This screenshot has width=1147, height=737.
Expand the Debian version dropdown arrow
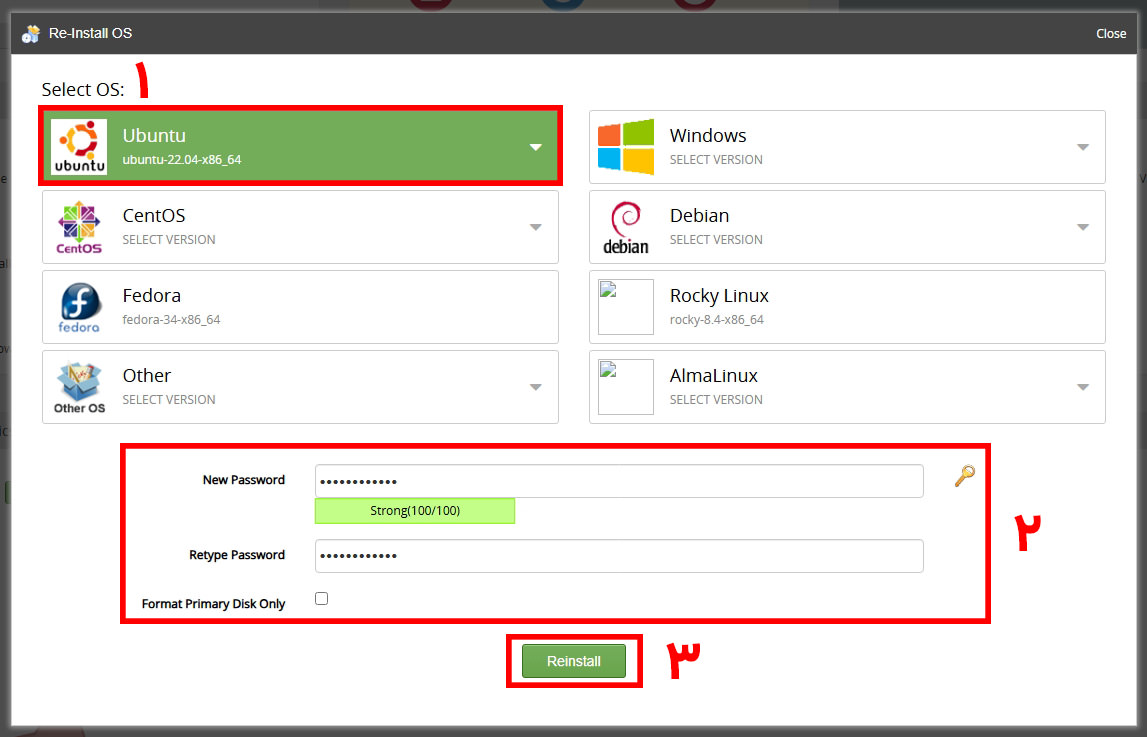(1083, 227)
